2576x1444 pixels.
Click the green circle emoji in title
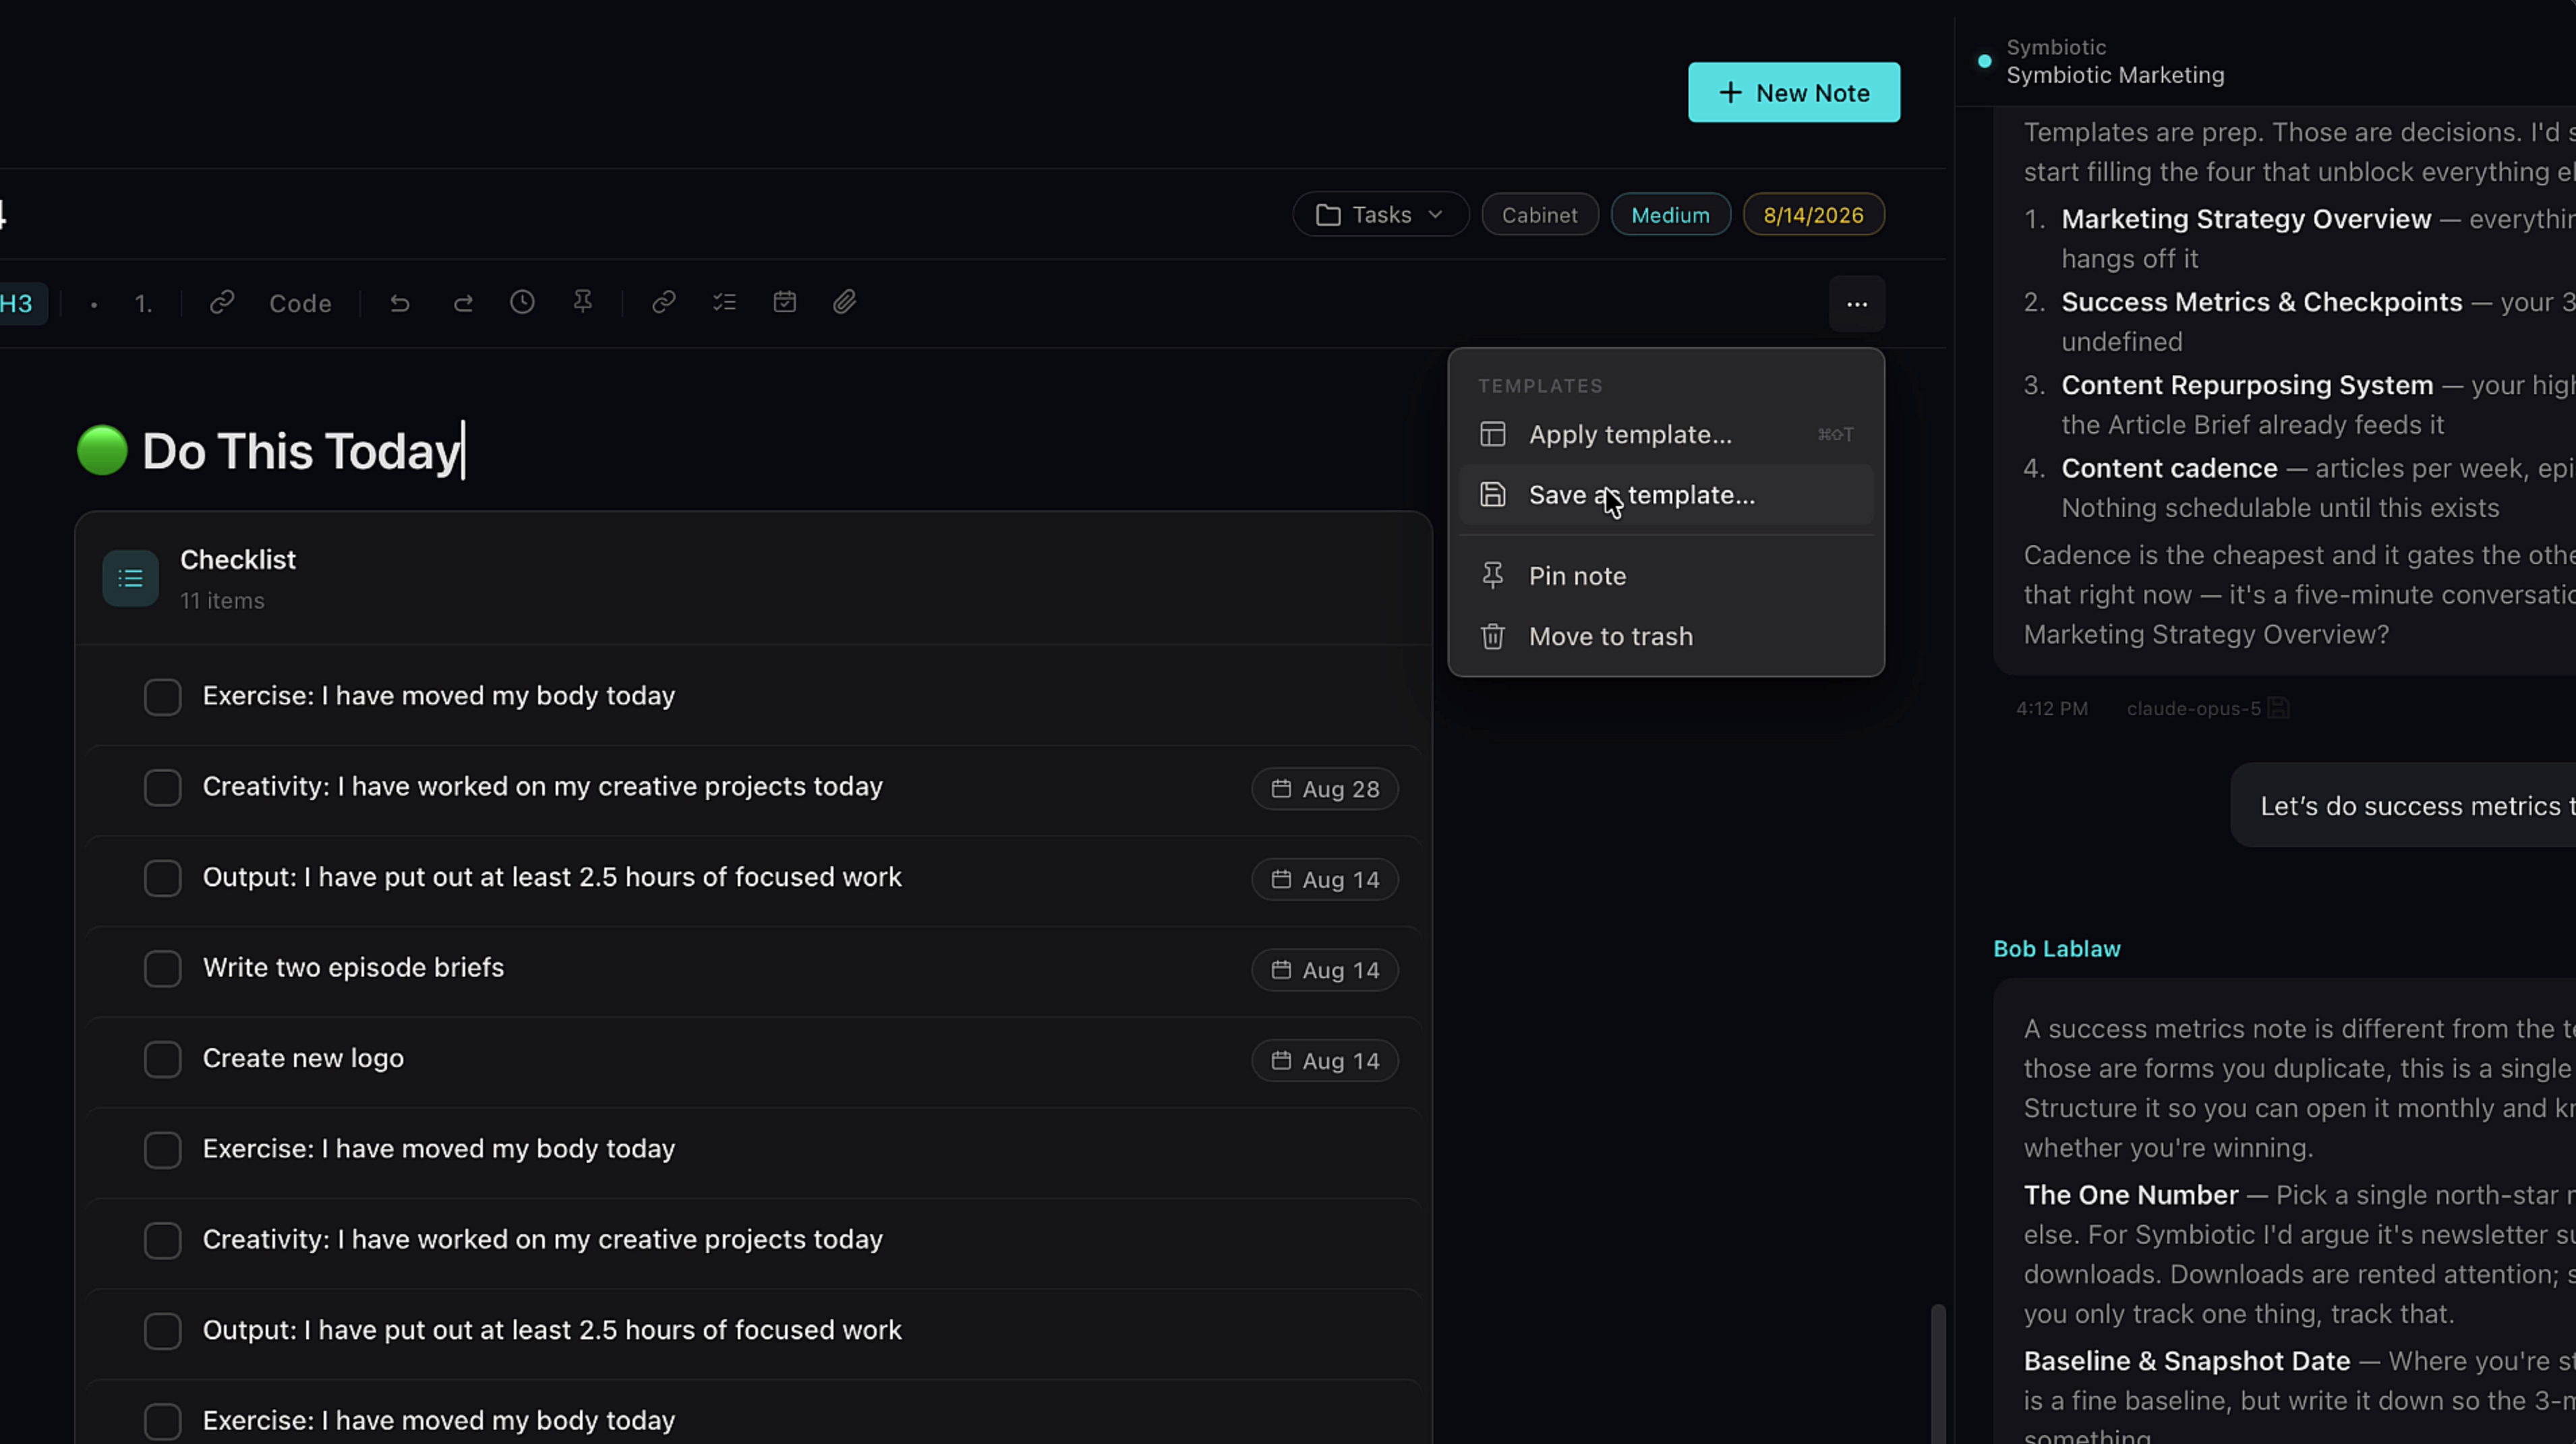pyautogui.click(x=102, y=451)
